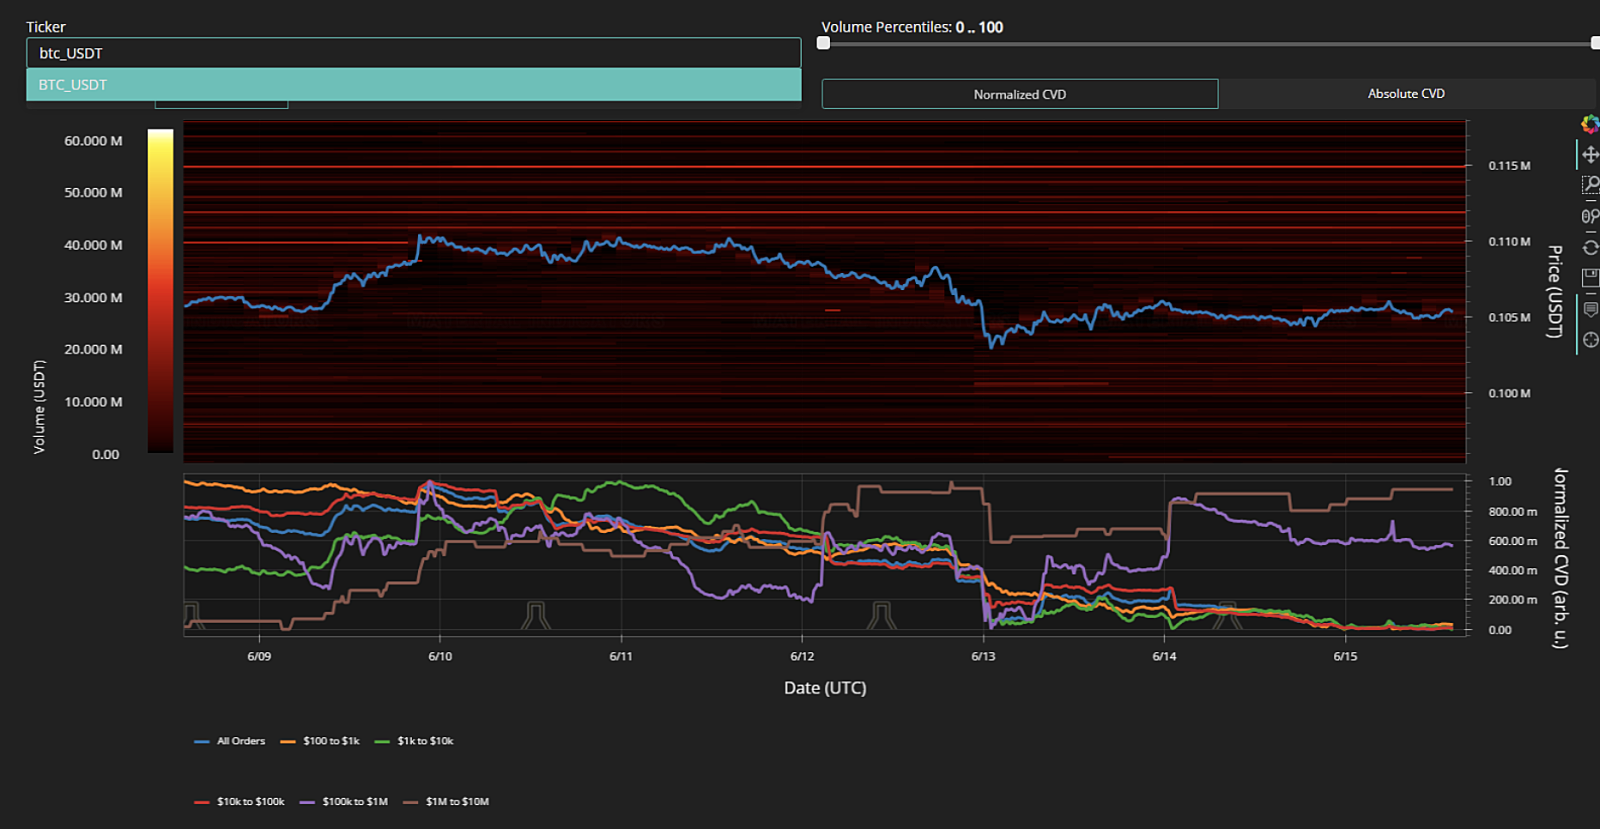The image size is (1600, 829).
Task: Click the Ticker label
Action: (46, 27)
